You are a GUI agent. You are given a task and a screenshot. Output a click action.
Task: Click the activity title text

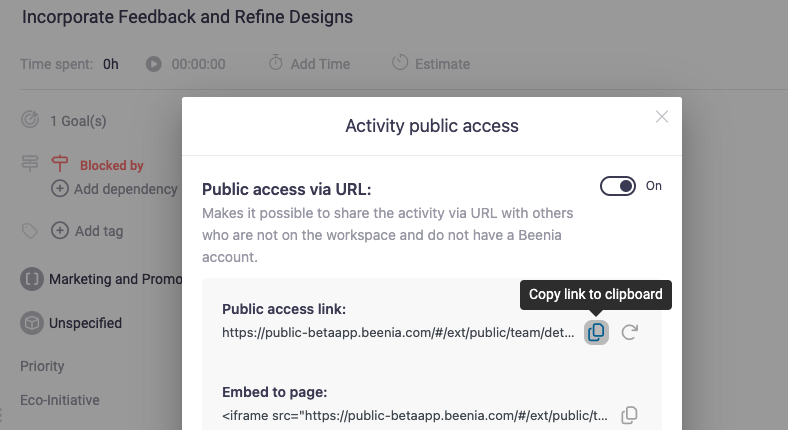[x=187, y=17]
